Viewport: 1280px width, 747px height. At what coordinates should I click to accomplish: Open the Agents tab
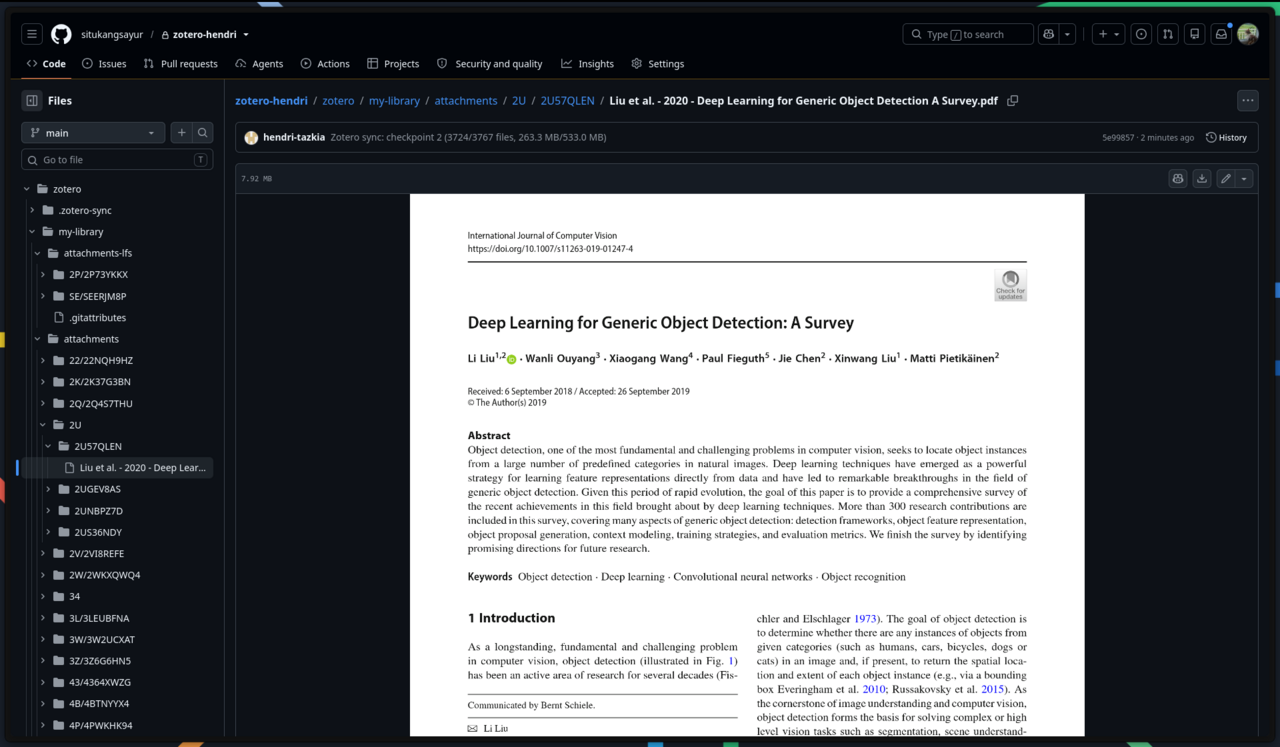259,63
